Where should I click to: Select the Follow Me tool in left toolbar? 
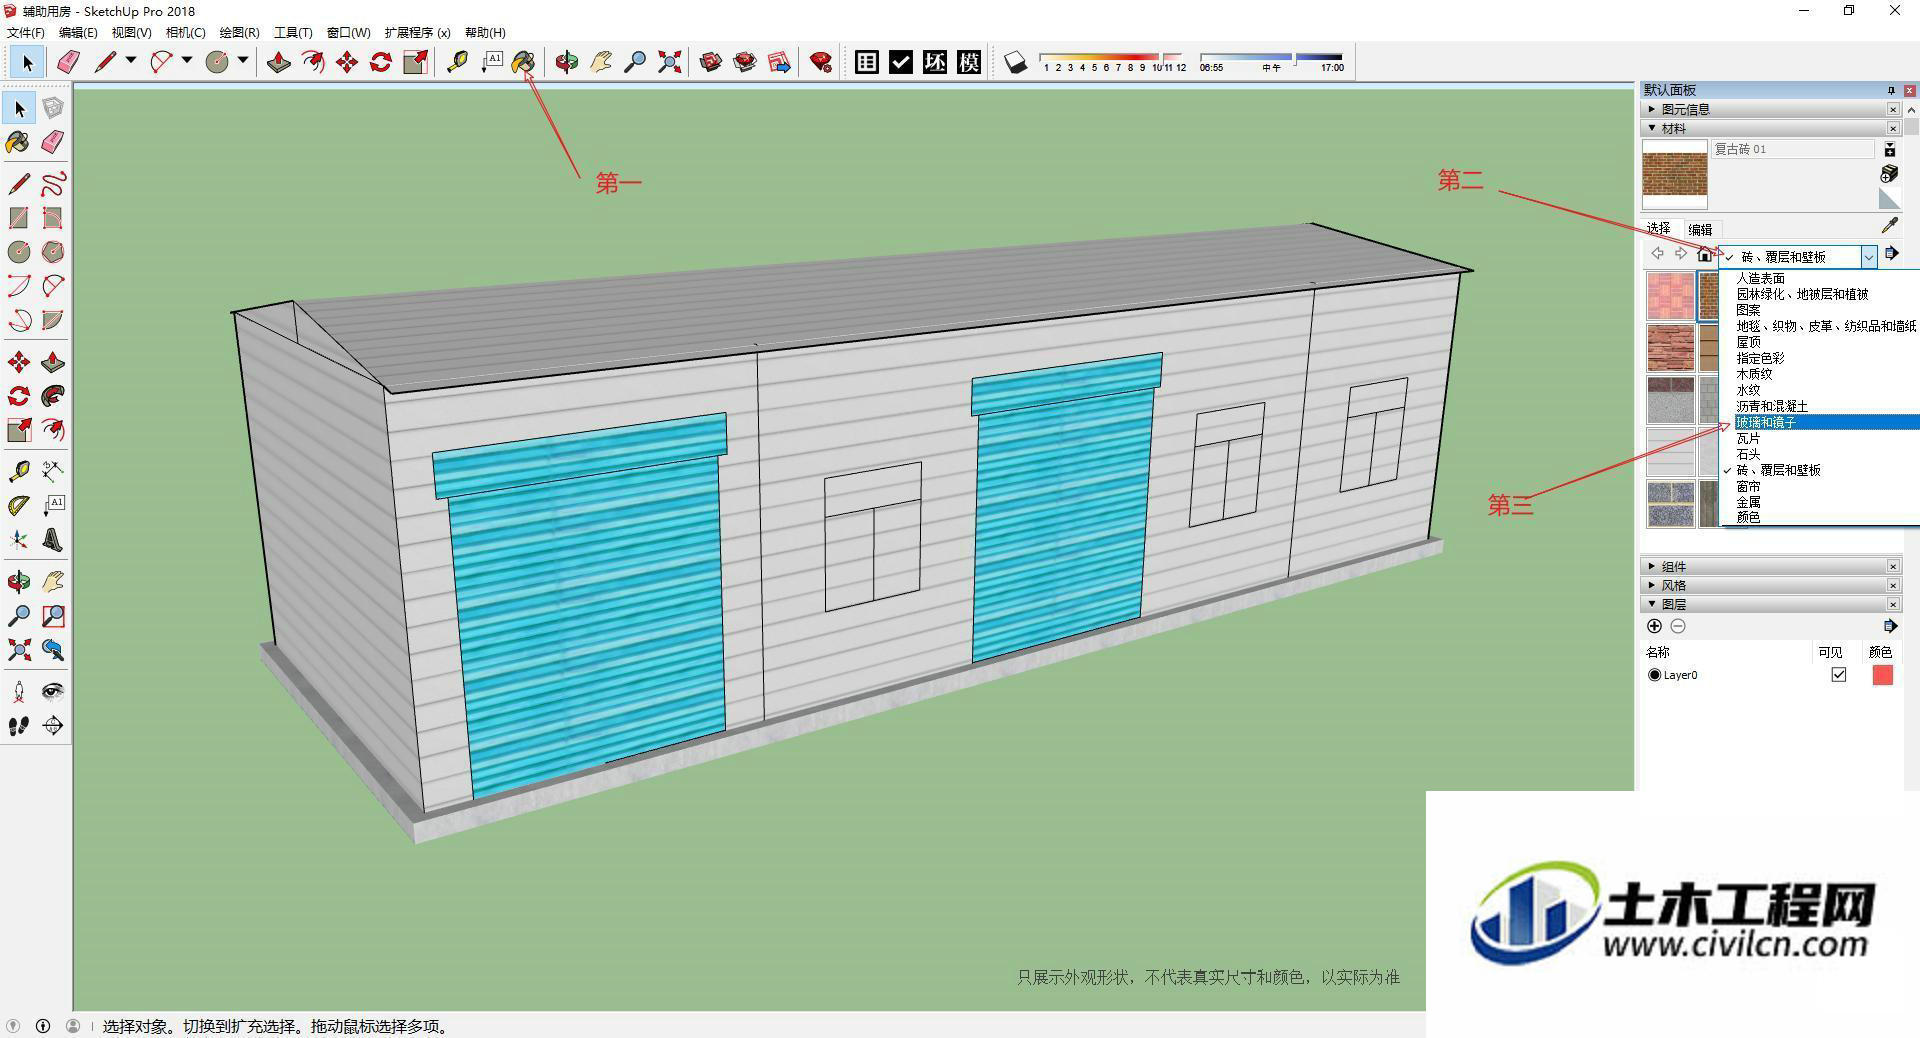click(x=53, y=396)
